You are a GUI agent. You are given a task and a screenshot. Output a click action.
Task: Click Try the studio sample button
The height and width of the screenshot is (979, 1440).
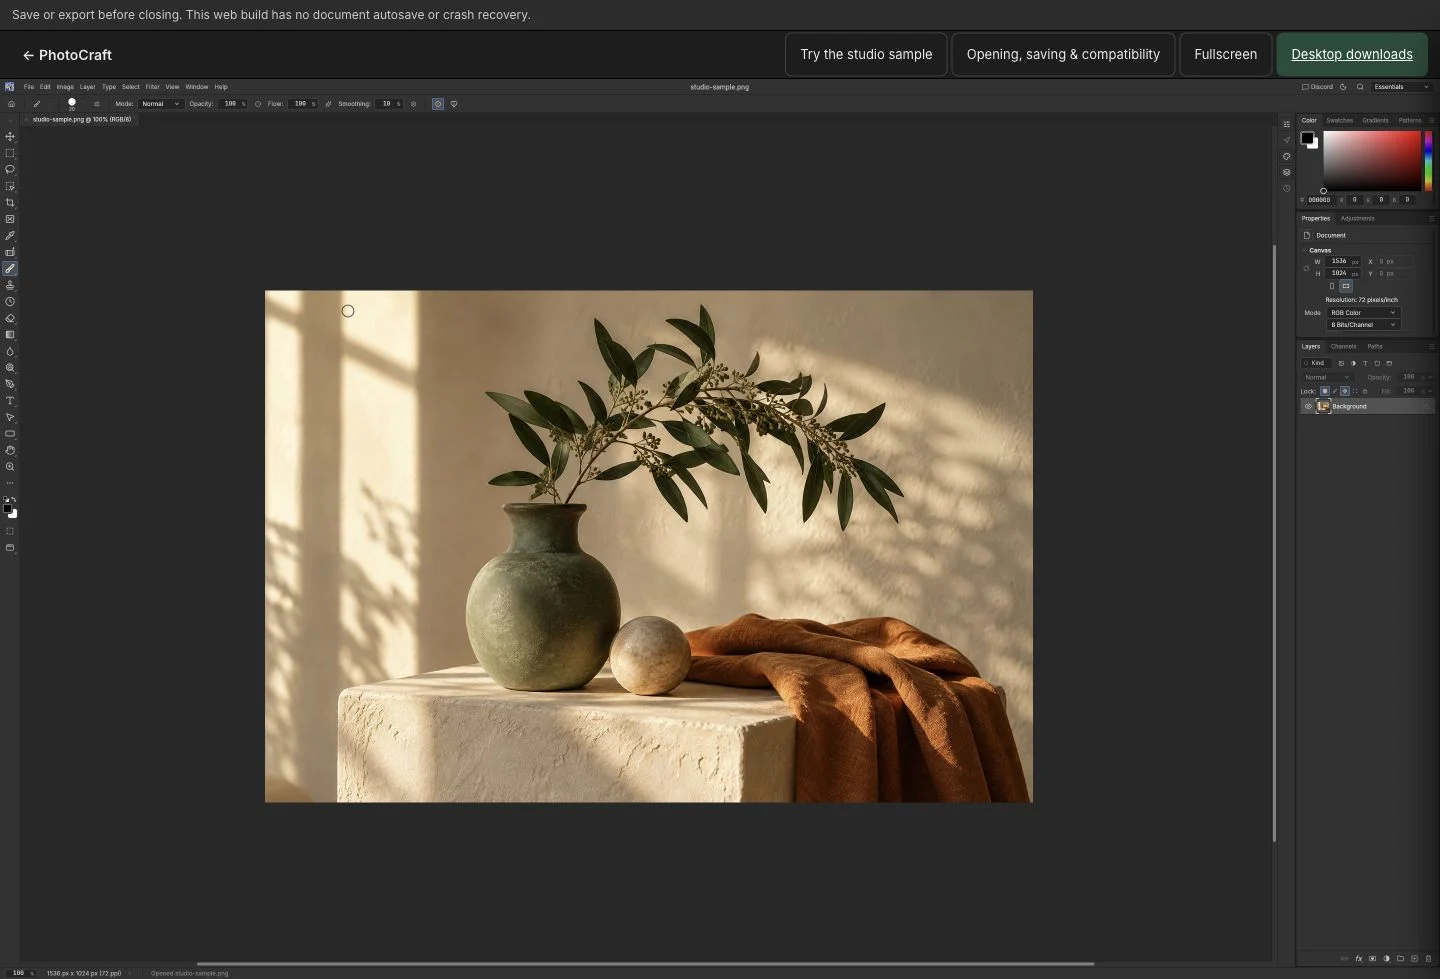point(866,54)
